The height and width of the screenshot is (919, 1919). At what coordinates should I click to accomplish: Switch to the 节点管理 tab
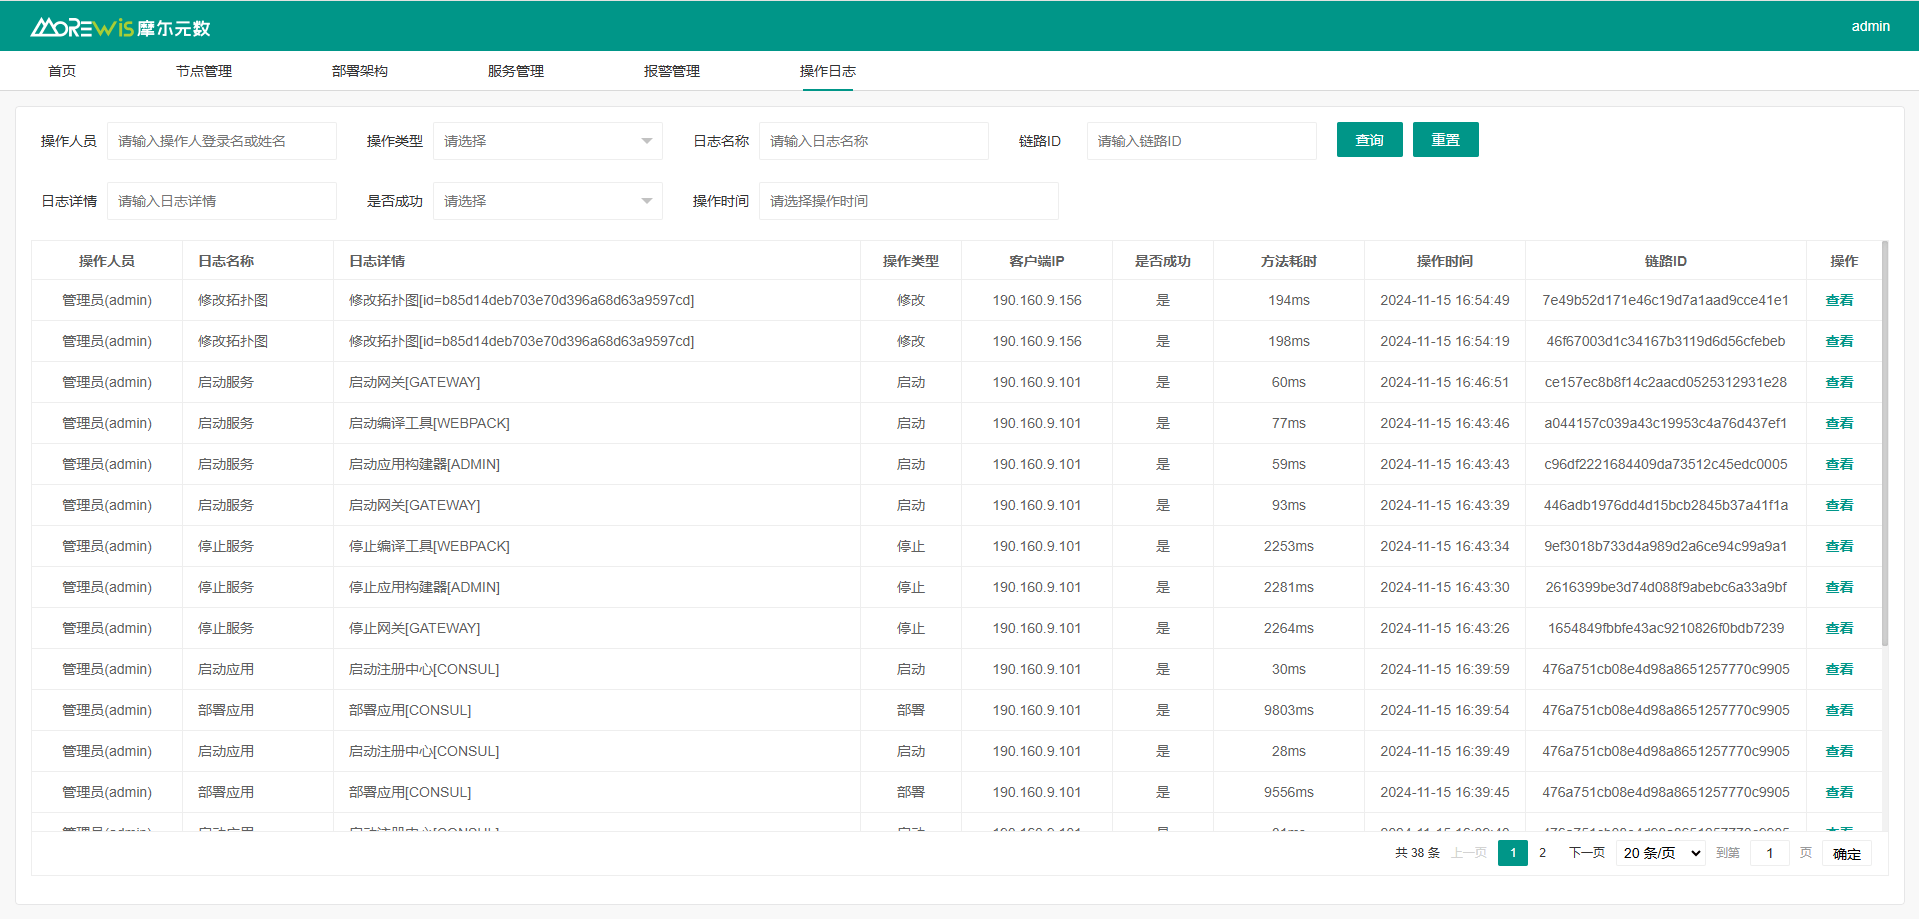(203, 71)
